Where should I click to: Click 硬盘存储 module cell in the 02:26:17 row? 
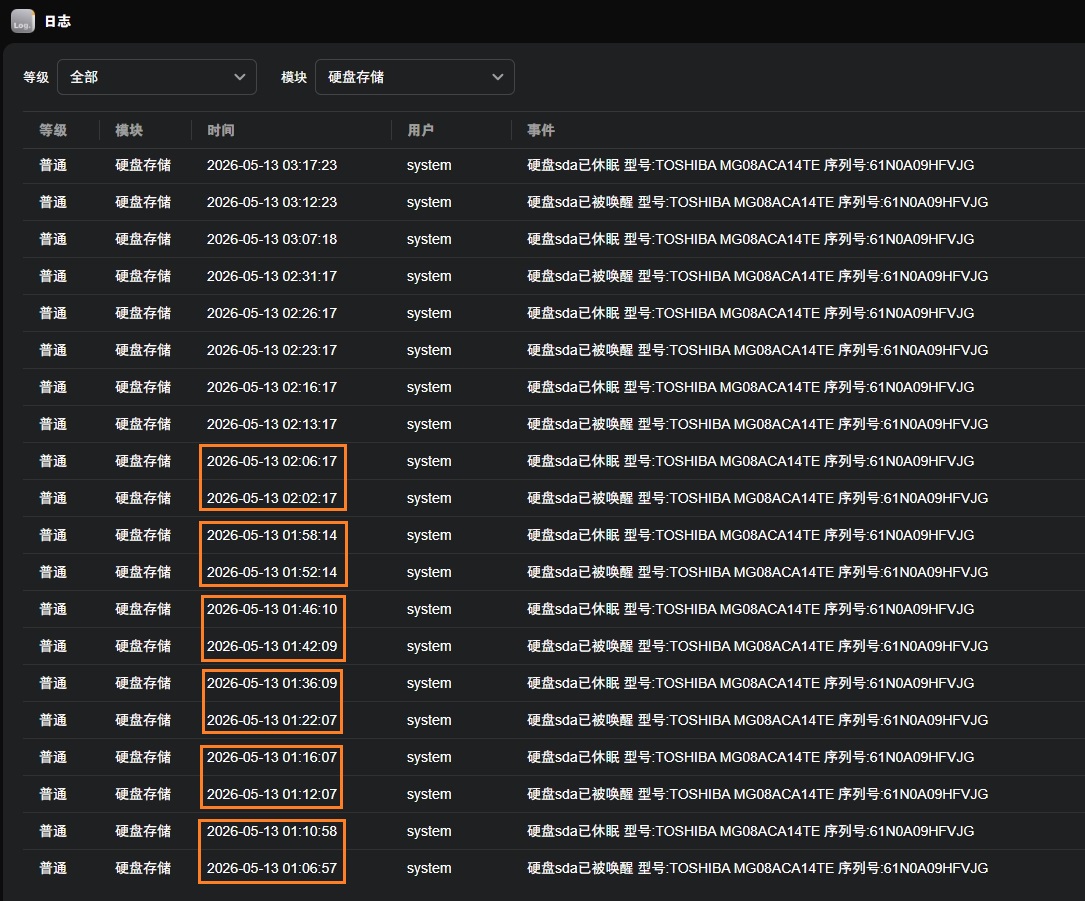pos(143,313)
